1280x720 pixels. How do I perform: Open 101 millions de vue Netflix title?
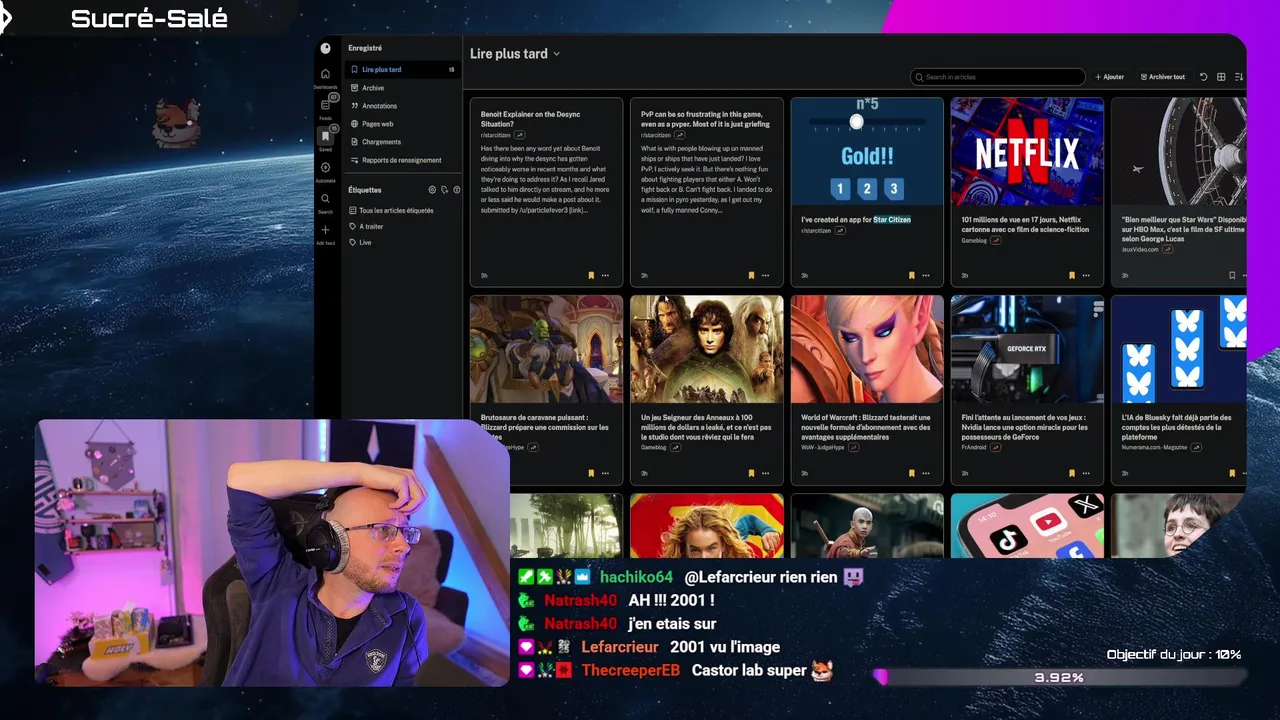[1026, 224]
